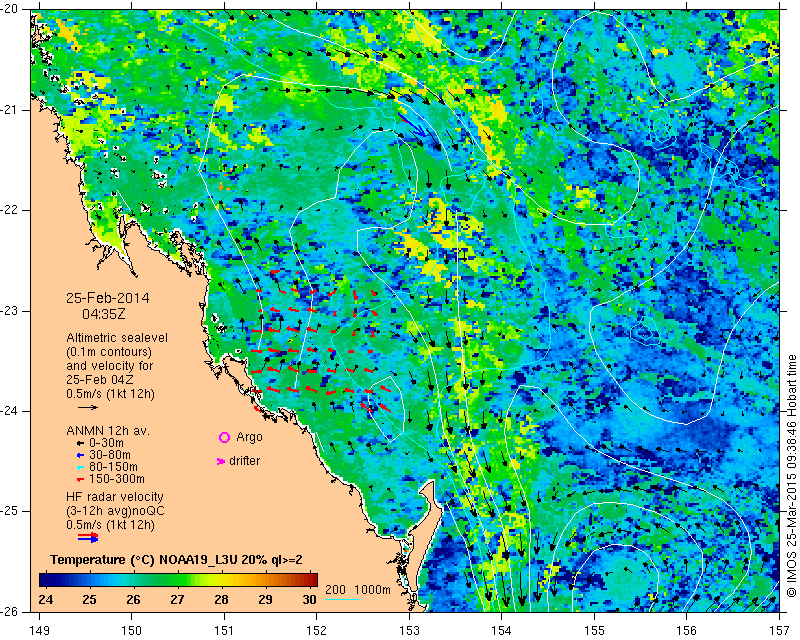Click the longitude axis label 149
The width and height of the screenshot is (800, 640).
[x=39, y=631]
